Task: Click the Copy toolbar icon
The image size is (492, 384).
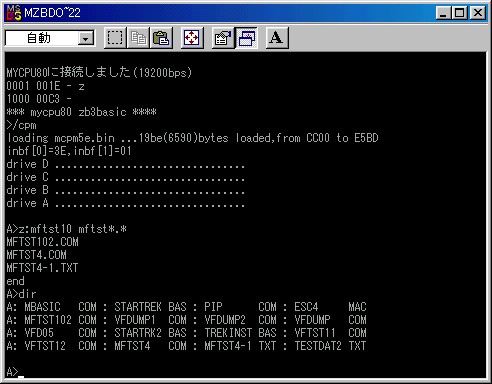Action: coord(138,38)
